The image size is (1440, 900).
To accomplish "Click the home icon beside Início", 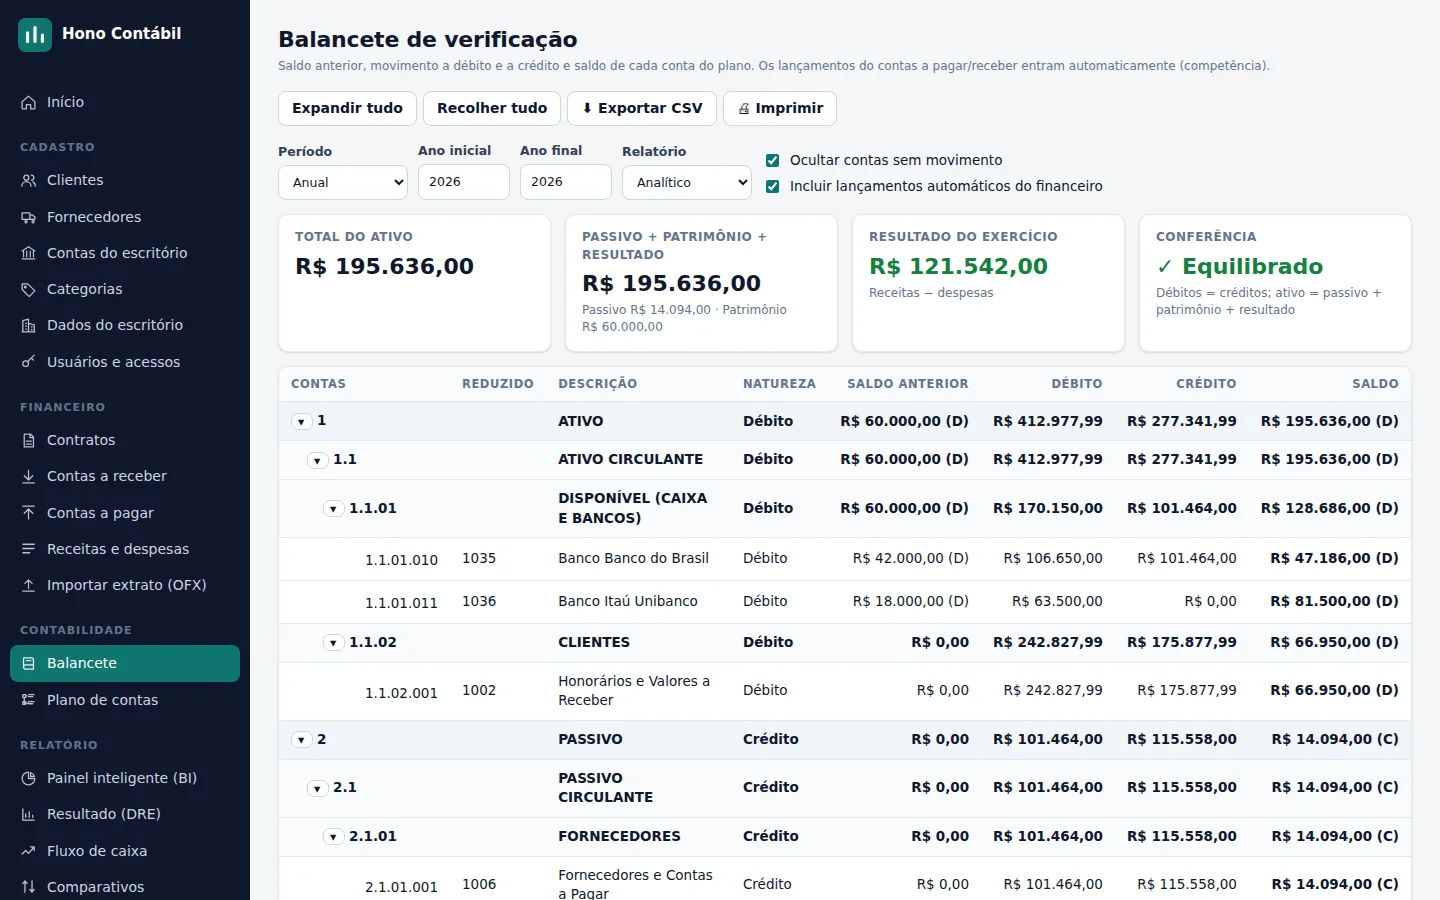I will [x=28, y=102].
